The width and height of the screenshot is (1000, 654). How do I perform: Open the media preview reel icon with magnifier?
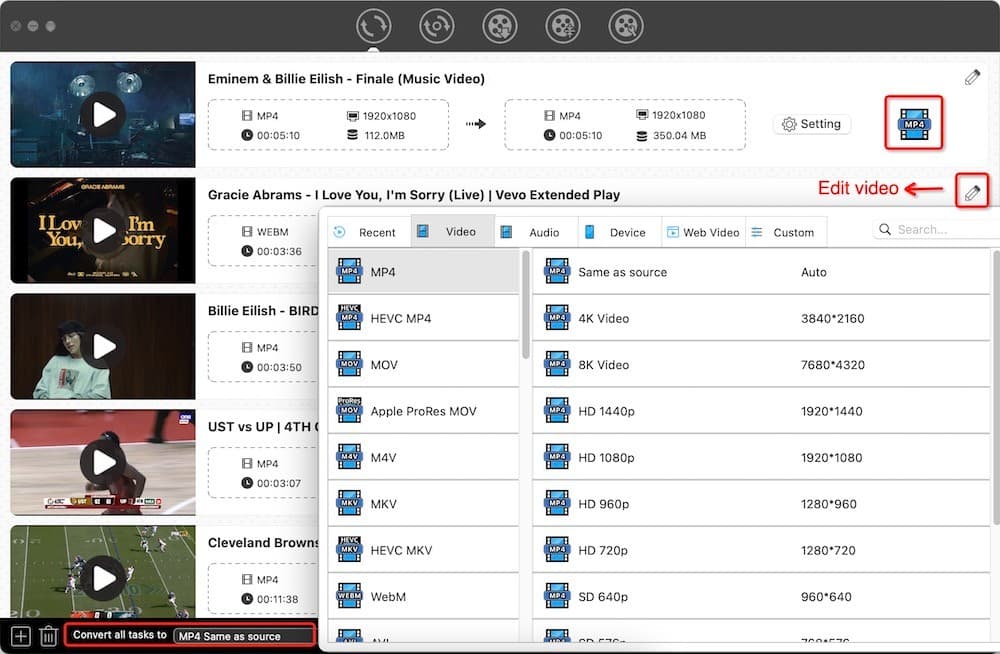tap(626, 26)
